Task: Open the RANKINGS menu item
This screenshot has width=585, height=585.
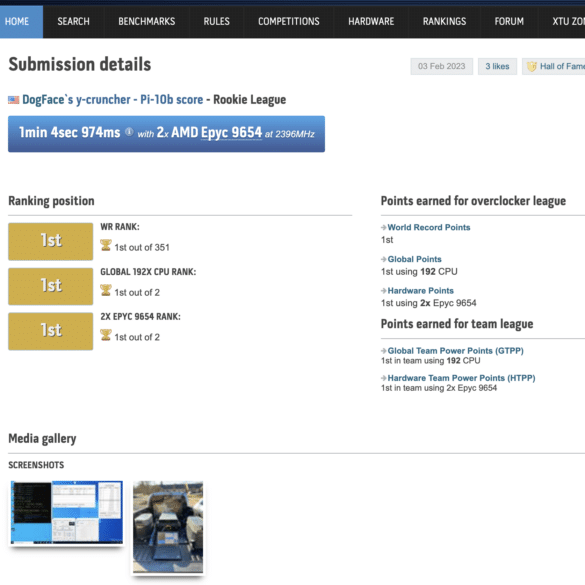Action: (444, 21)
